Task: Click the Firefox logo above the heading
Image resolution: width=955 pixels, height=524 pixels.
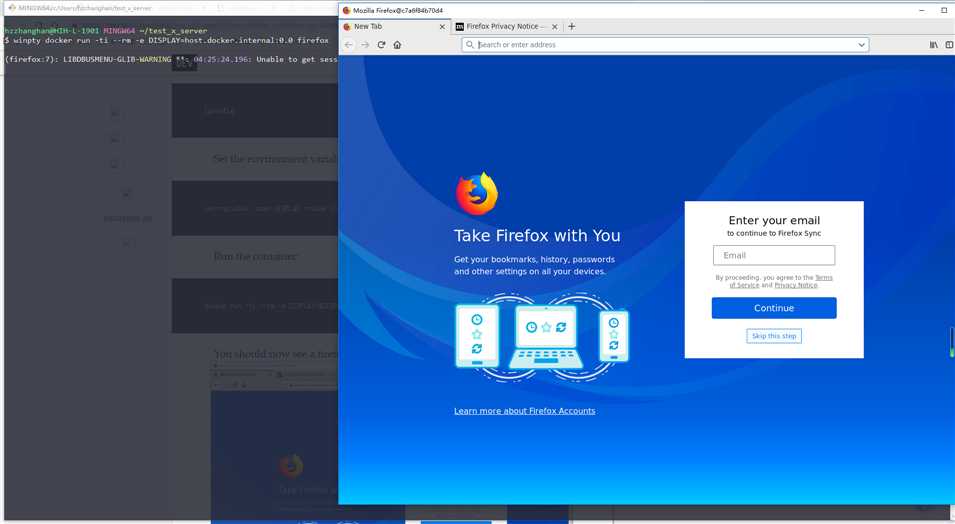Action: pos(477,194)
